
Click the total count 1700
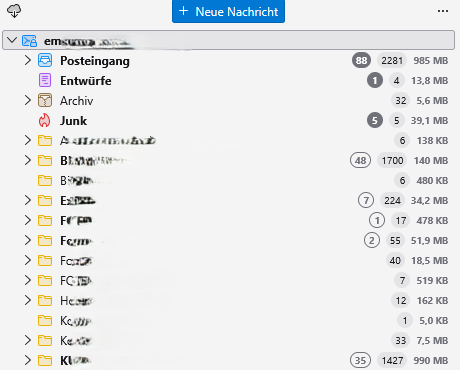pyautogui.click(x=392, y=160)
